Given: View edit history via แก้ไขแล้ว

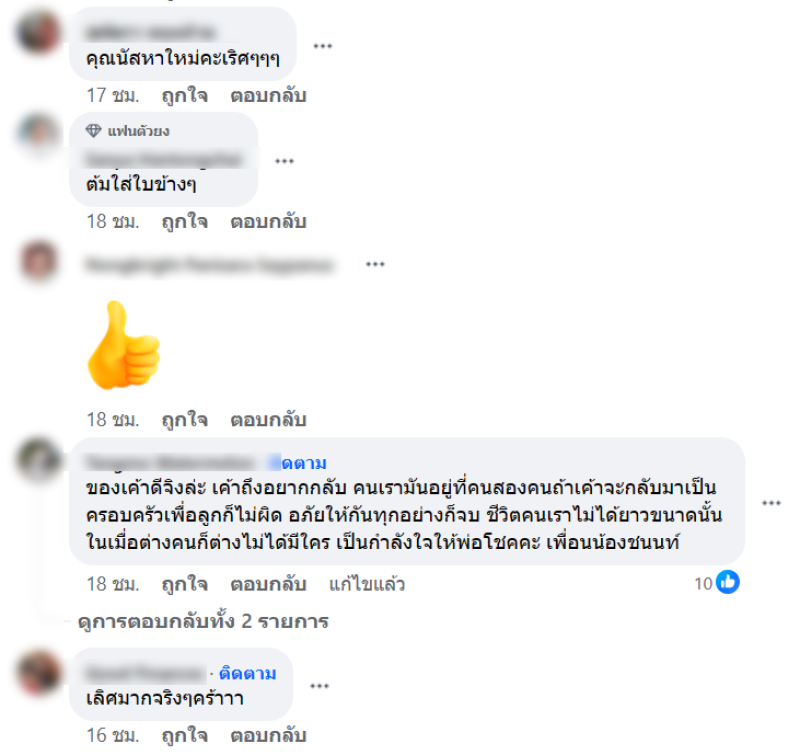Looking at the screenshot, I should (x=367, y=584).
